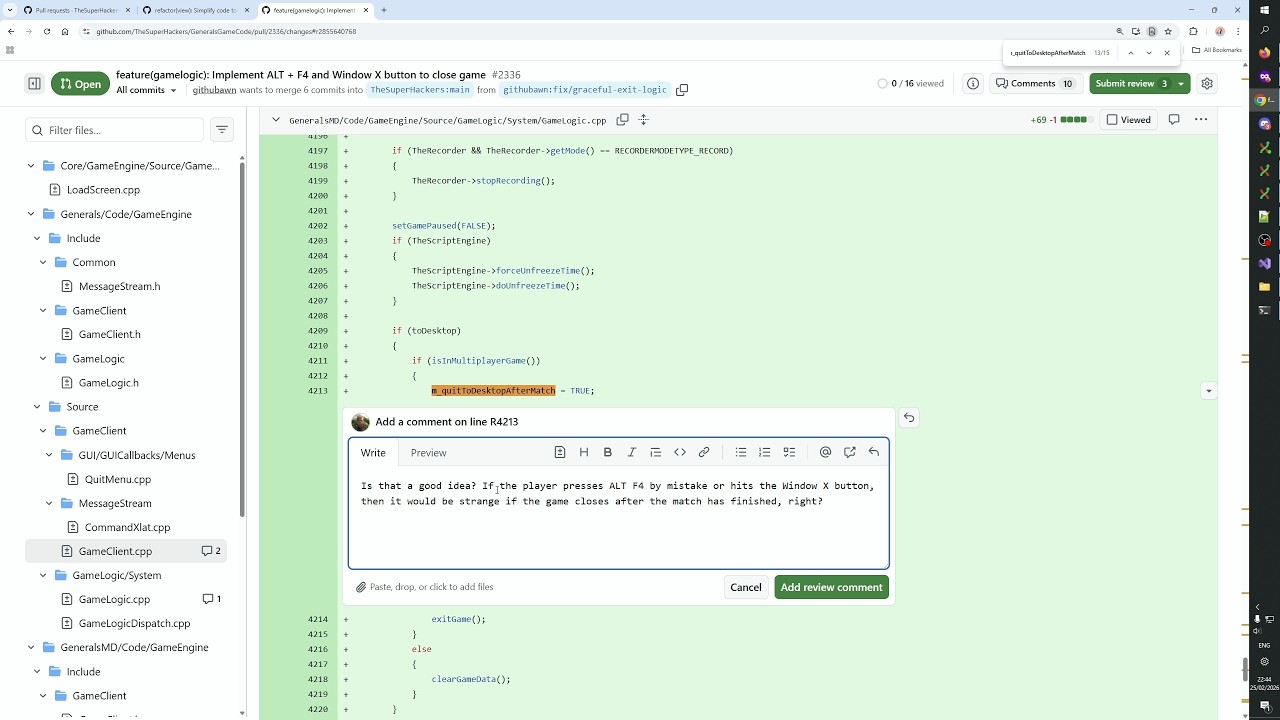Collapse the Include folder under Generals

tap(37, 238)
